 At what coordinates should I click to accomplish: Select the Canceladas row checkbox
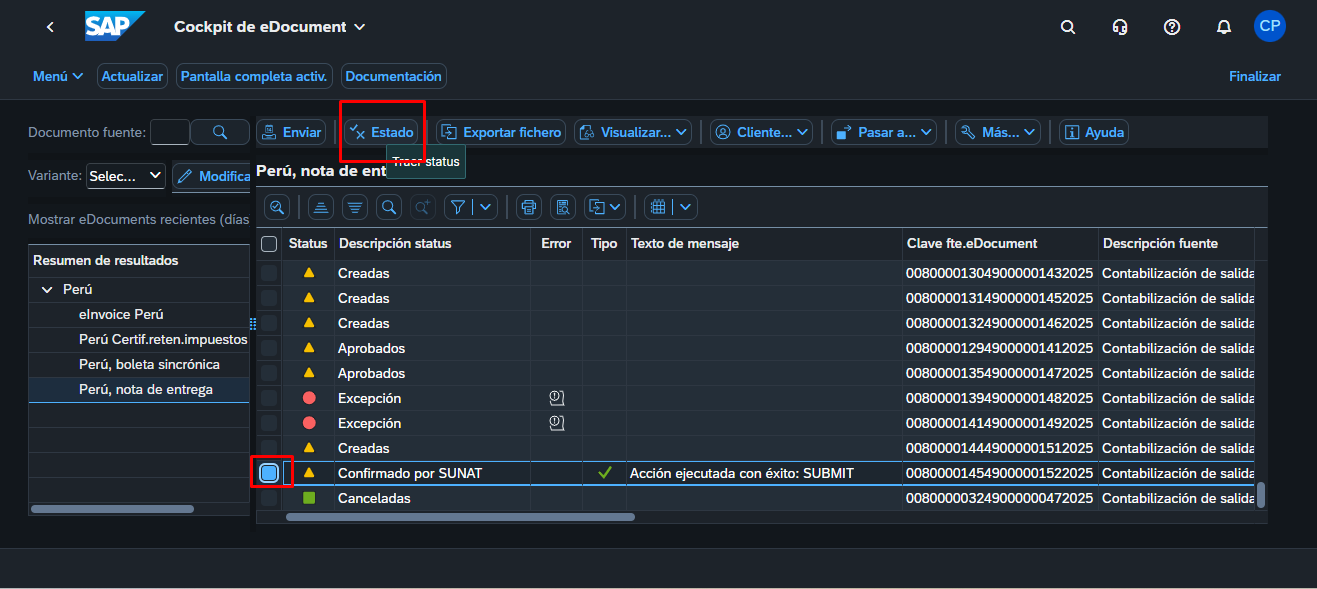click(269, 498)
